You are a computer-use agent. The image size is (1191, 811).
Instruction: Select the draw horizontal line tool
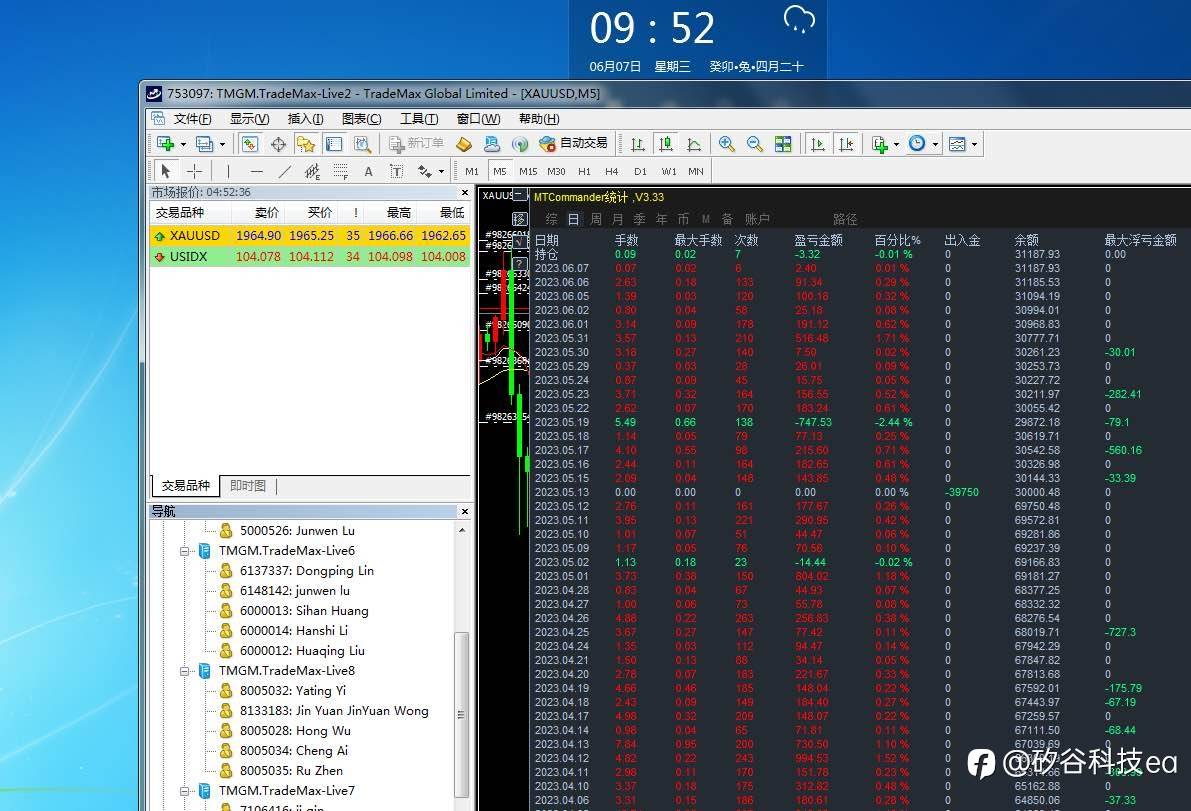coord(257,171)
